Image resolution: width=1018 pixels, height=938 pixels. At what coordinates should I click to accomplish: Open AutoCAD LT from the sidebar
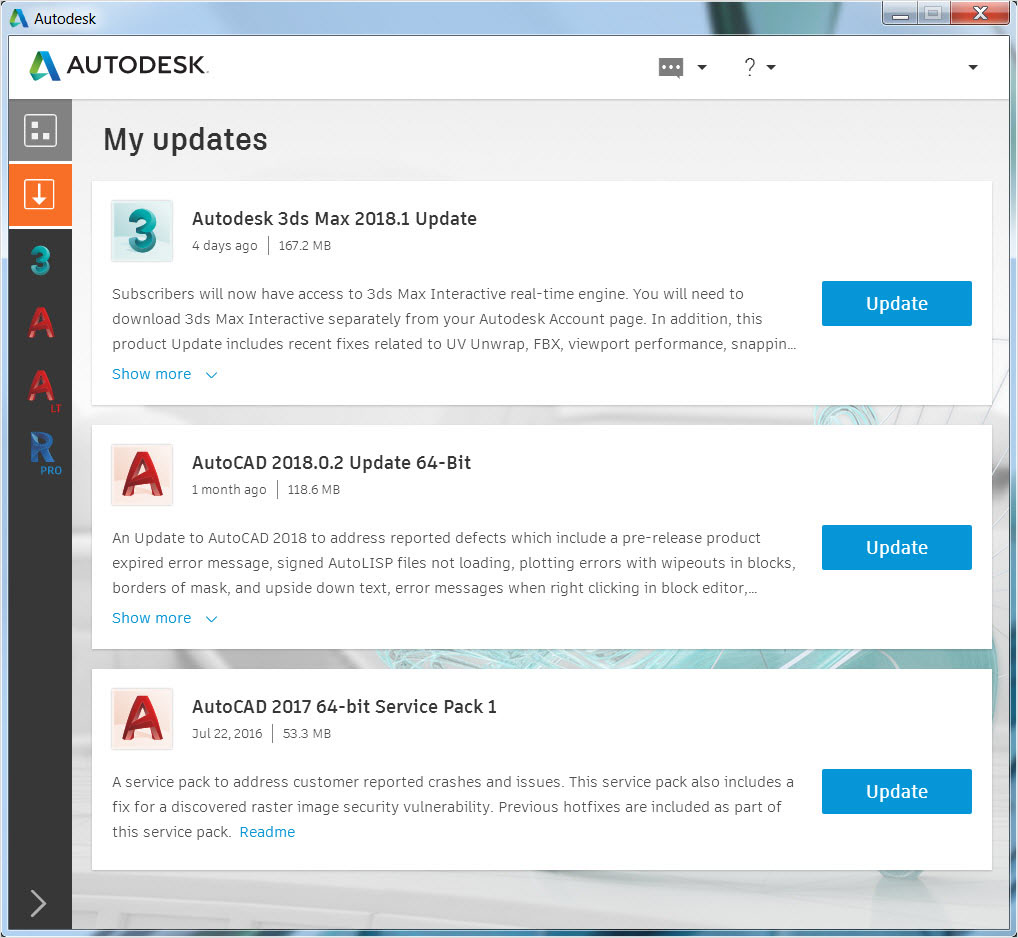pyautogui.click(x=43, y=390)
